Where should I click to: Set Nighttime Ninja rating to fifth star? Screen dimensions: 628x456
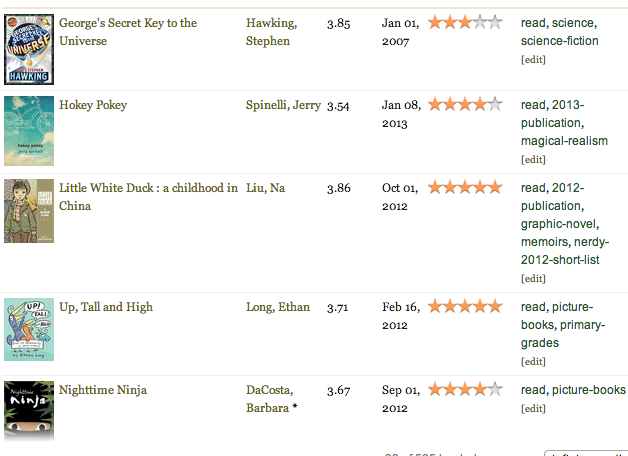[x=495, y=389]
